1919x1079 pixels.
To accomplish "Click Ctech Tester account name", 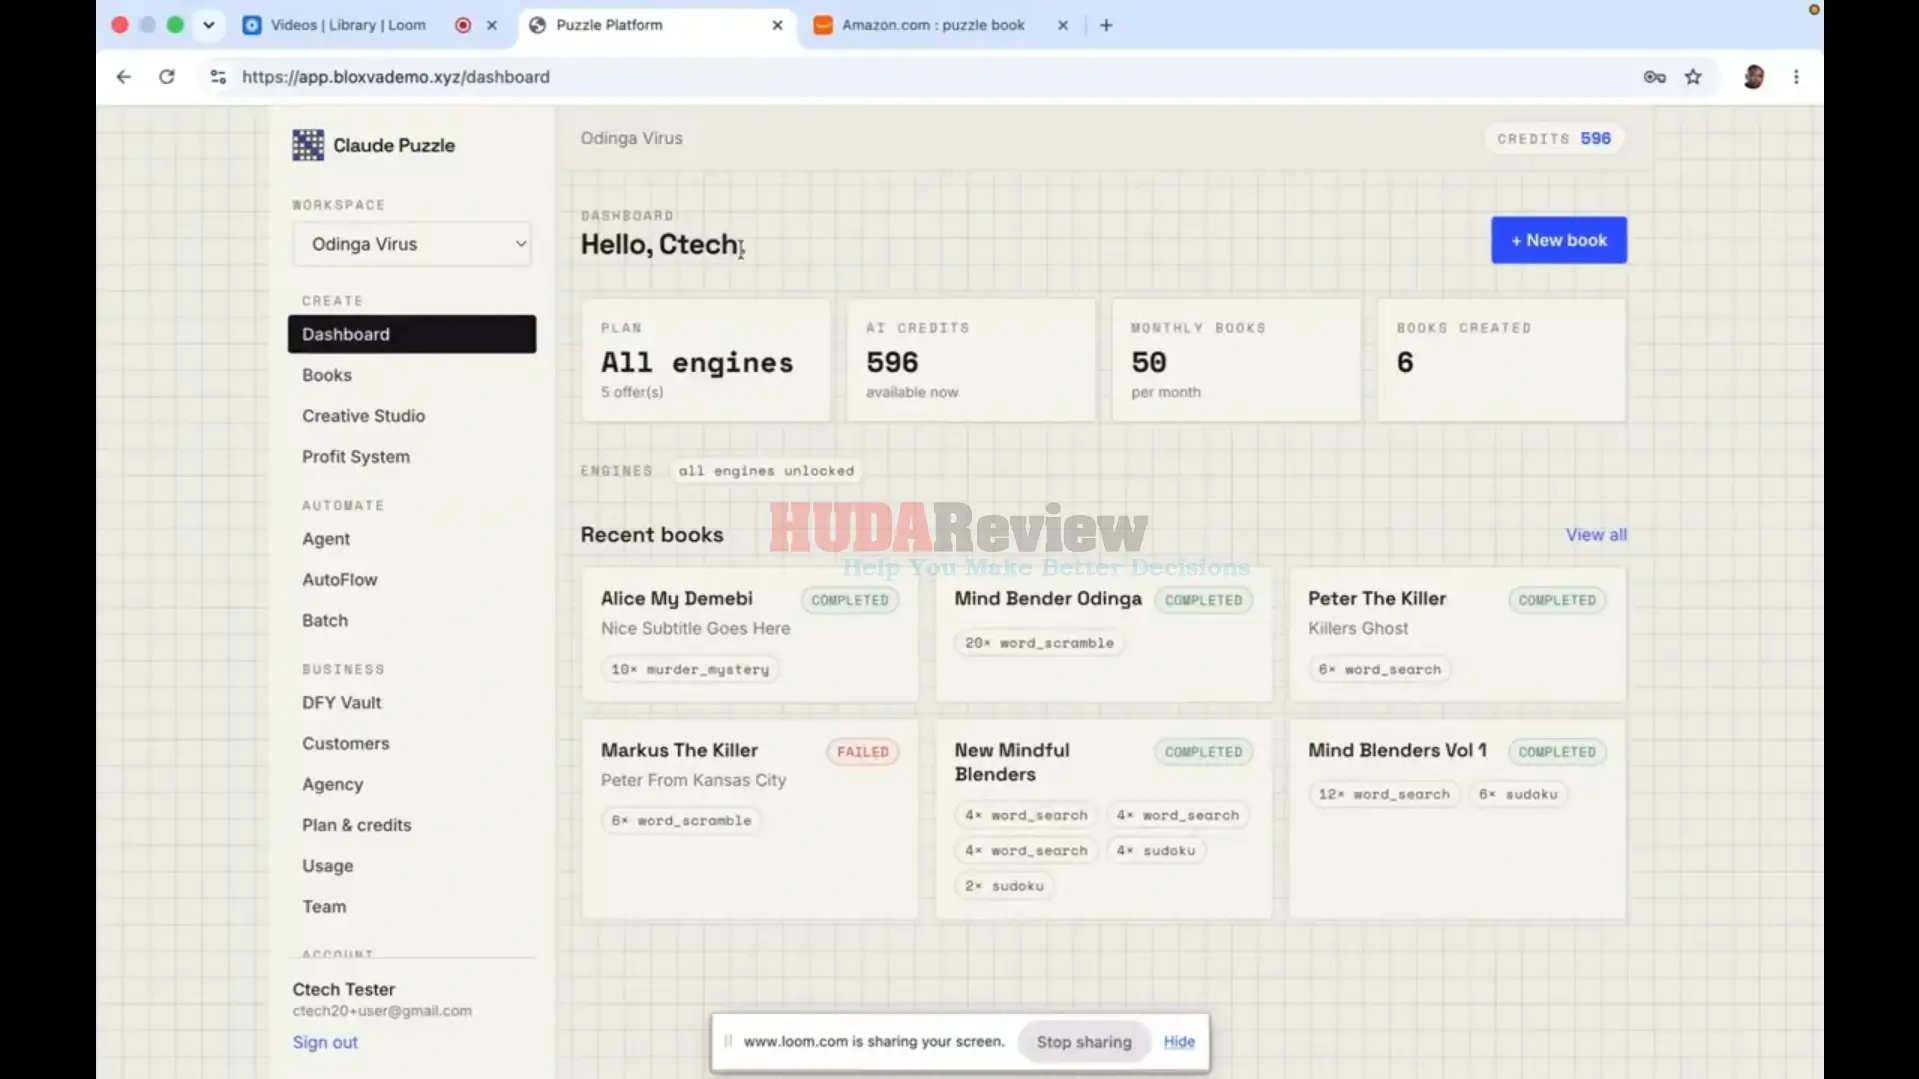I will (344, 989).
